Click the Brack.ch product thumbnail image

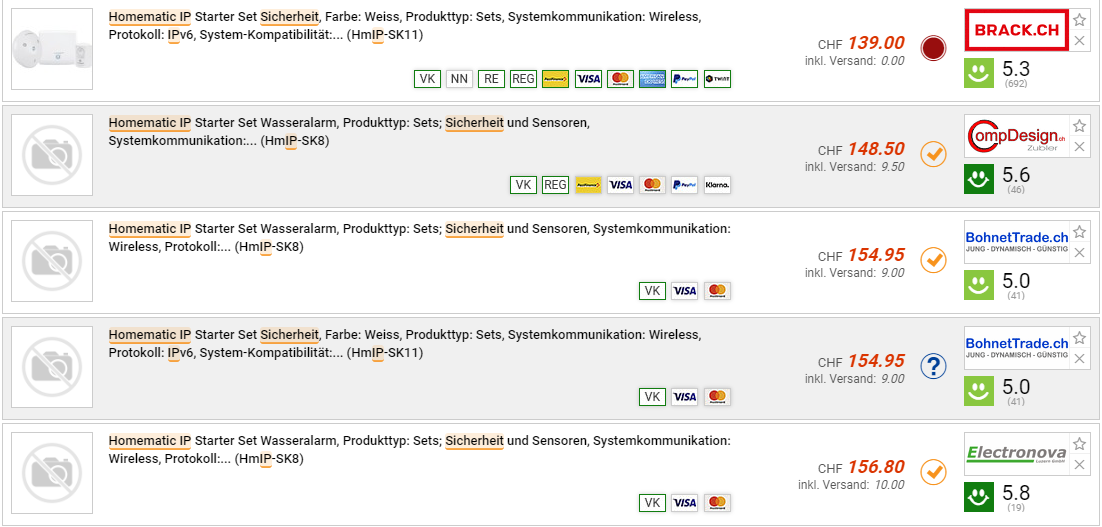(x=52, y=49)
